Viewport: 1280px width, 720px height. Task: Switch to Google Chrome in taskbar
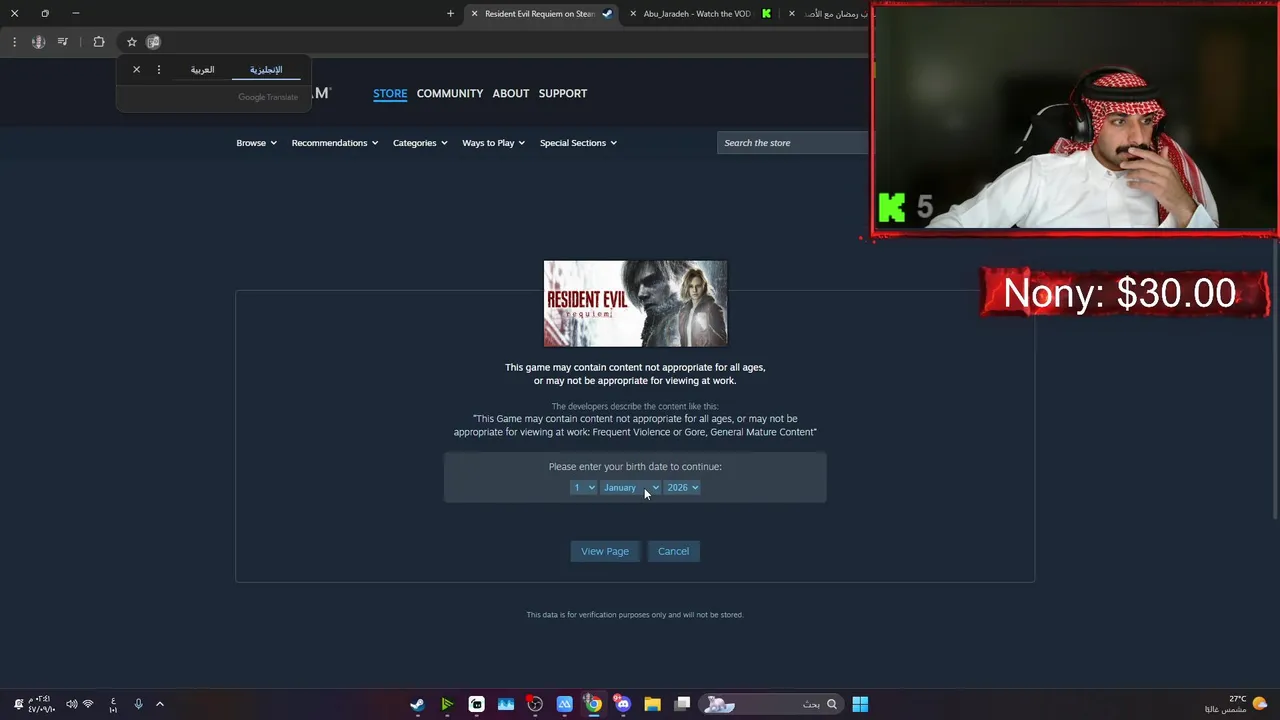[x=594, y=704]
